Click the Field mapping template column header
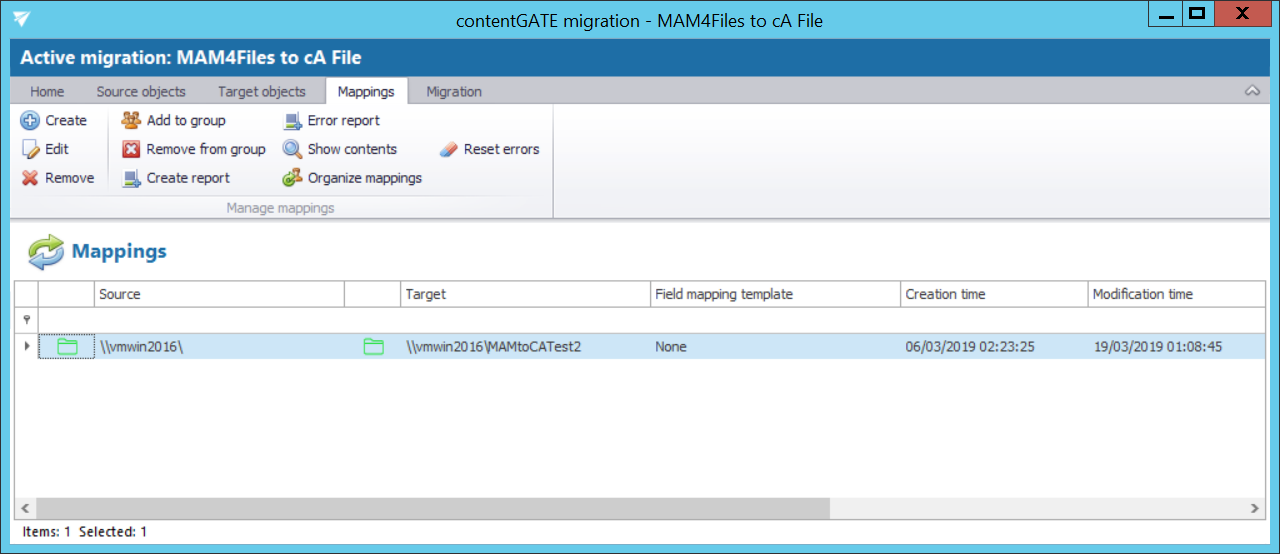Viewport: 1280px width, 554px height. click(x=774, y=295)
